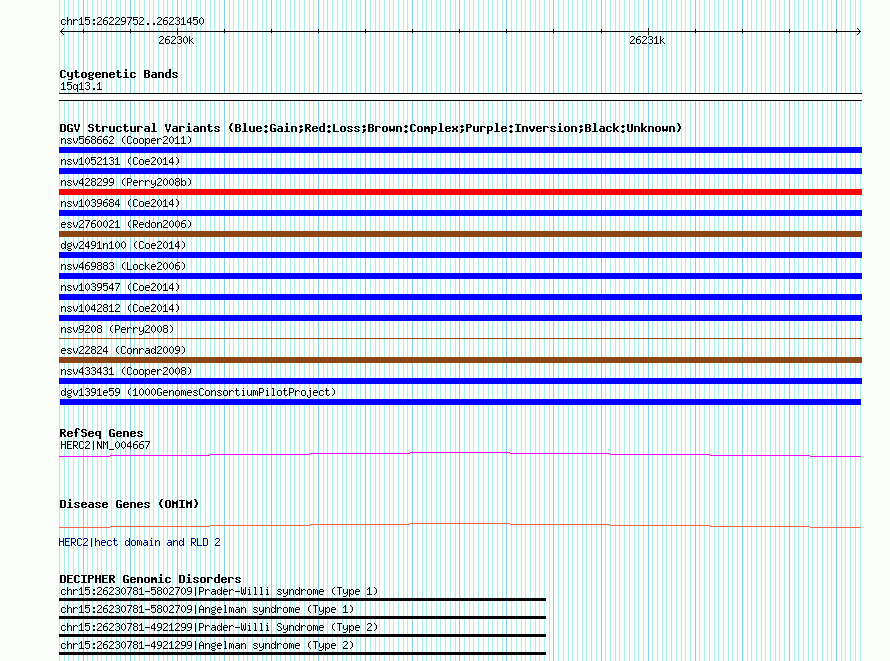Open variant dgv2491n100 (Coe2014) label
This screenshot has height=661, width=890.
123,245
